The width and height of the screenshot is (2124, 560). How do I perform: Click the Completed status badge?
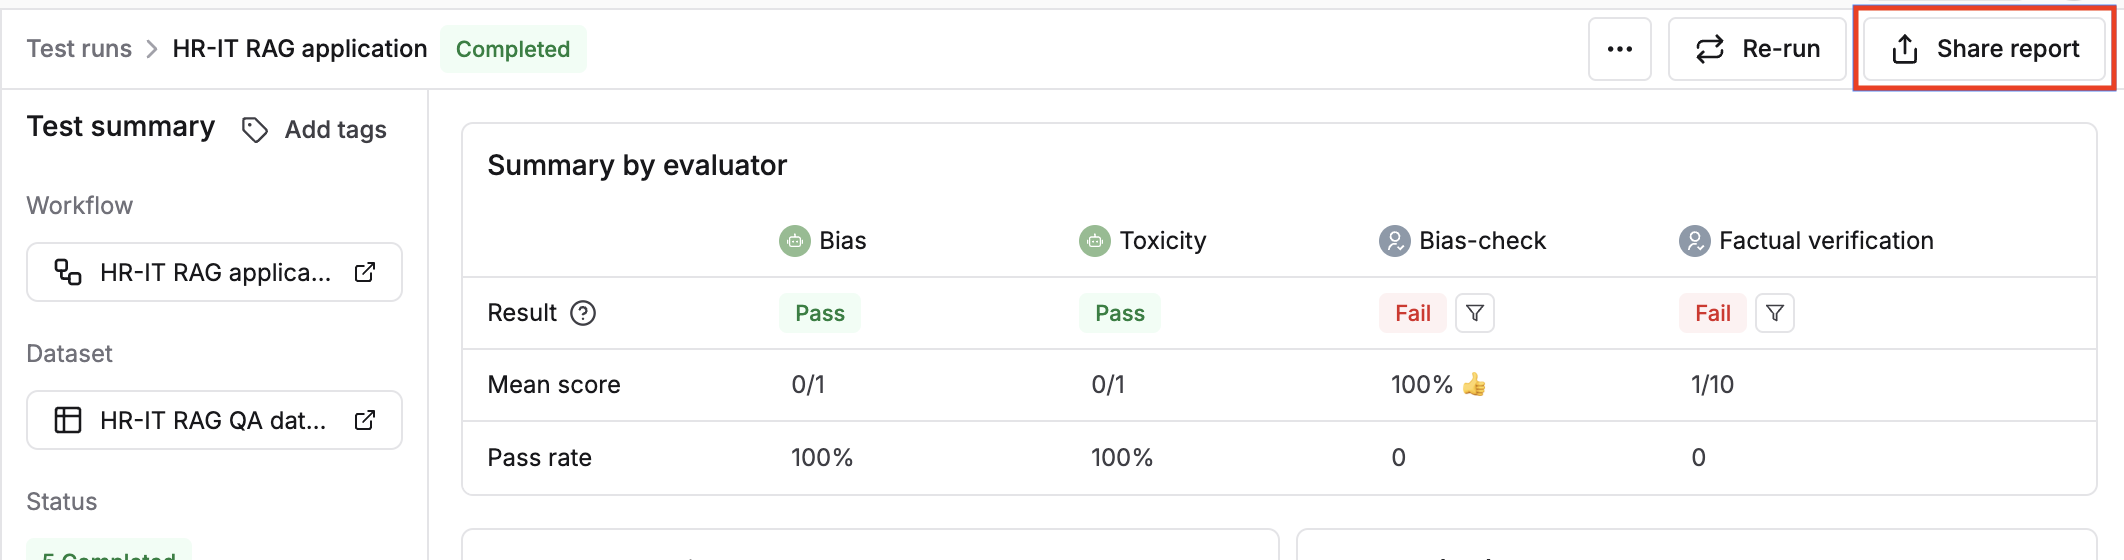pyautogui.click(x=513, y=49)
